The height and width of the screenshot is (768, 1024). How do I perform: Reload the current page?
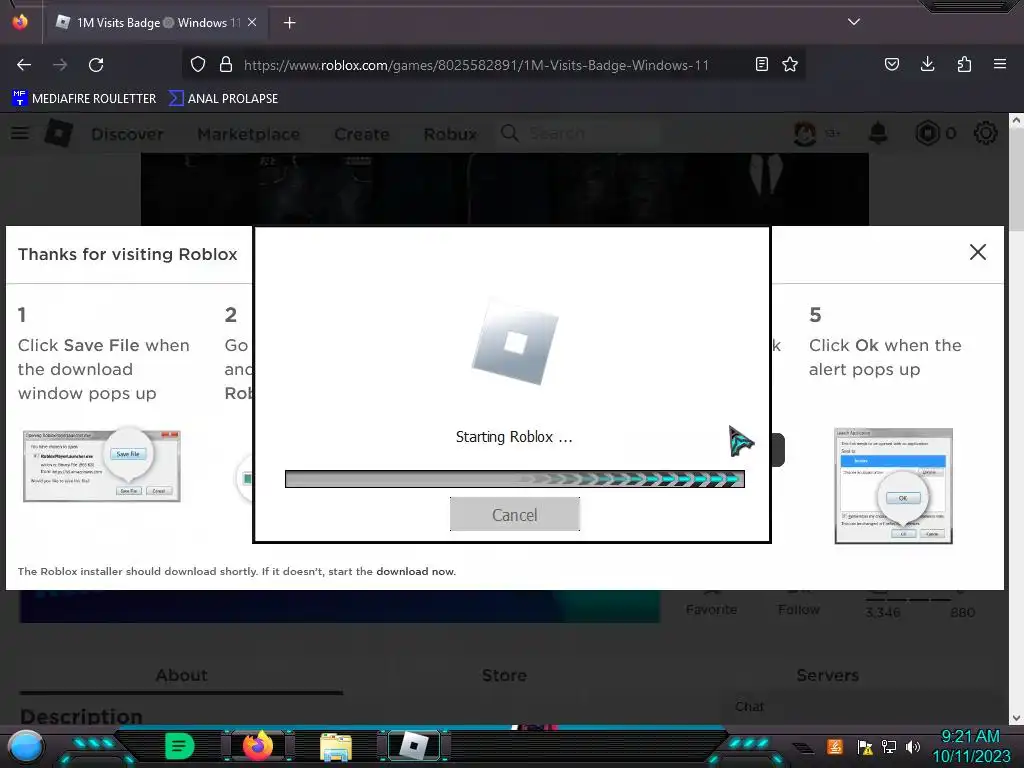click(96, 65)
